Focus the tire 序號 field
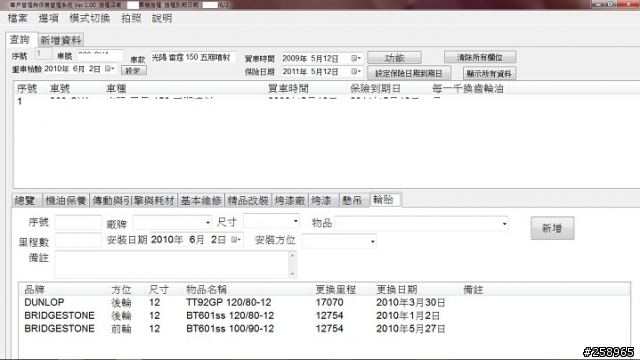640x360 pixels. pyautogui.click(x=78, y=222)
